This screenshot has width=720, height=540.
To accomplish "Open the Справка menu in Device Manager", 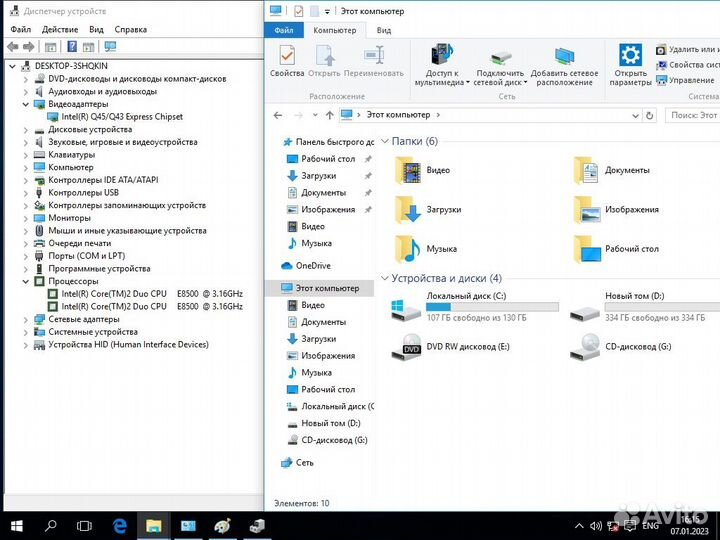I will [x=130, y=29].
